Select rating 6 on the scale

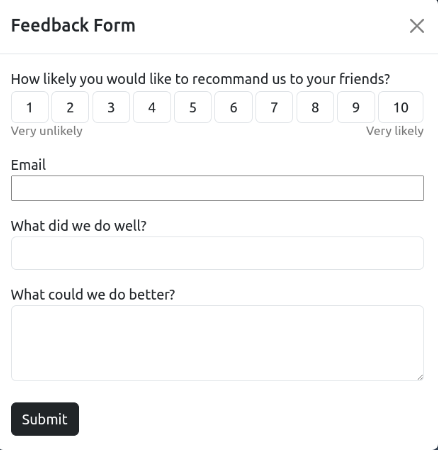tap(233, 107)
